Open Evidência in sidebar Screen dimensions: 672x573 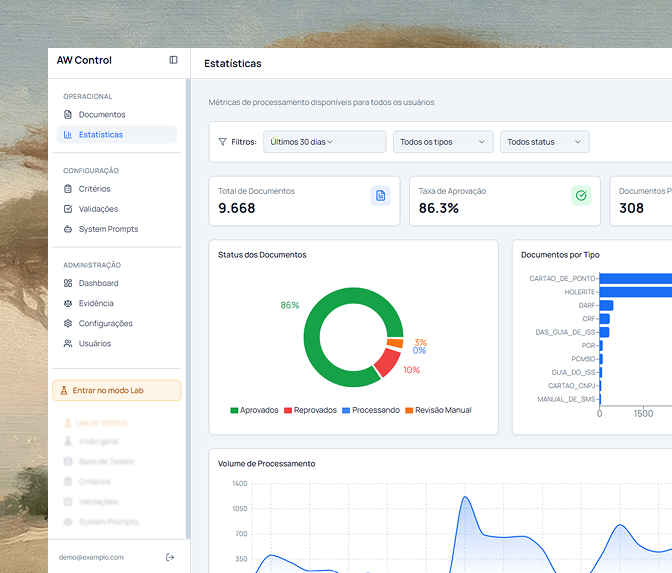point(117,303)
